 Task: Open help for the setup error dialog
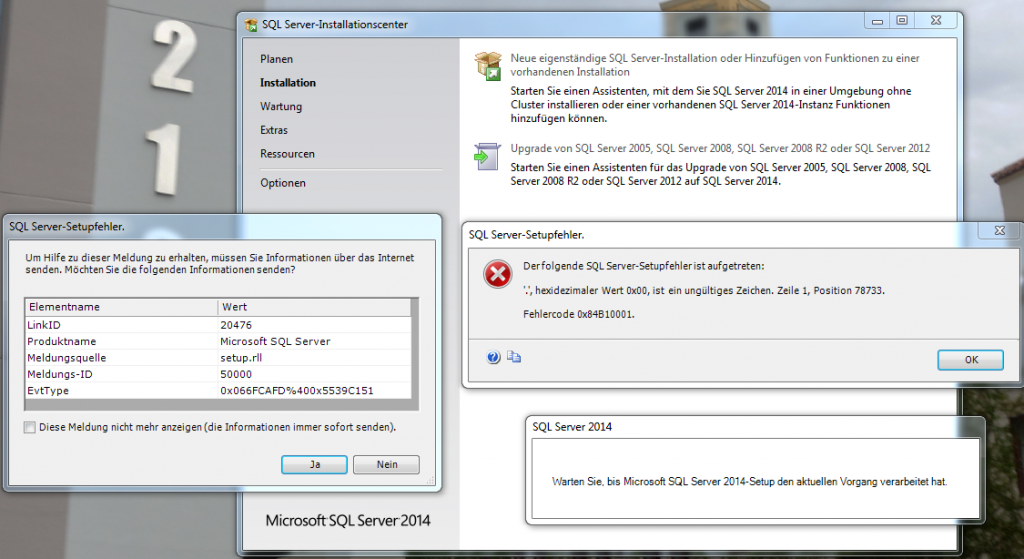point(493,357)
